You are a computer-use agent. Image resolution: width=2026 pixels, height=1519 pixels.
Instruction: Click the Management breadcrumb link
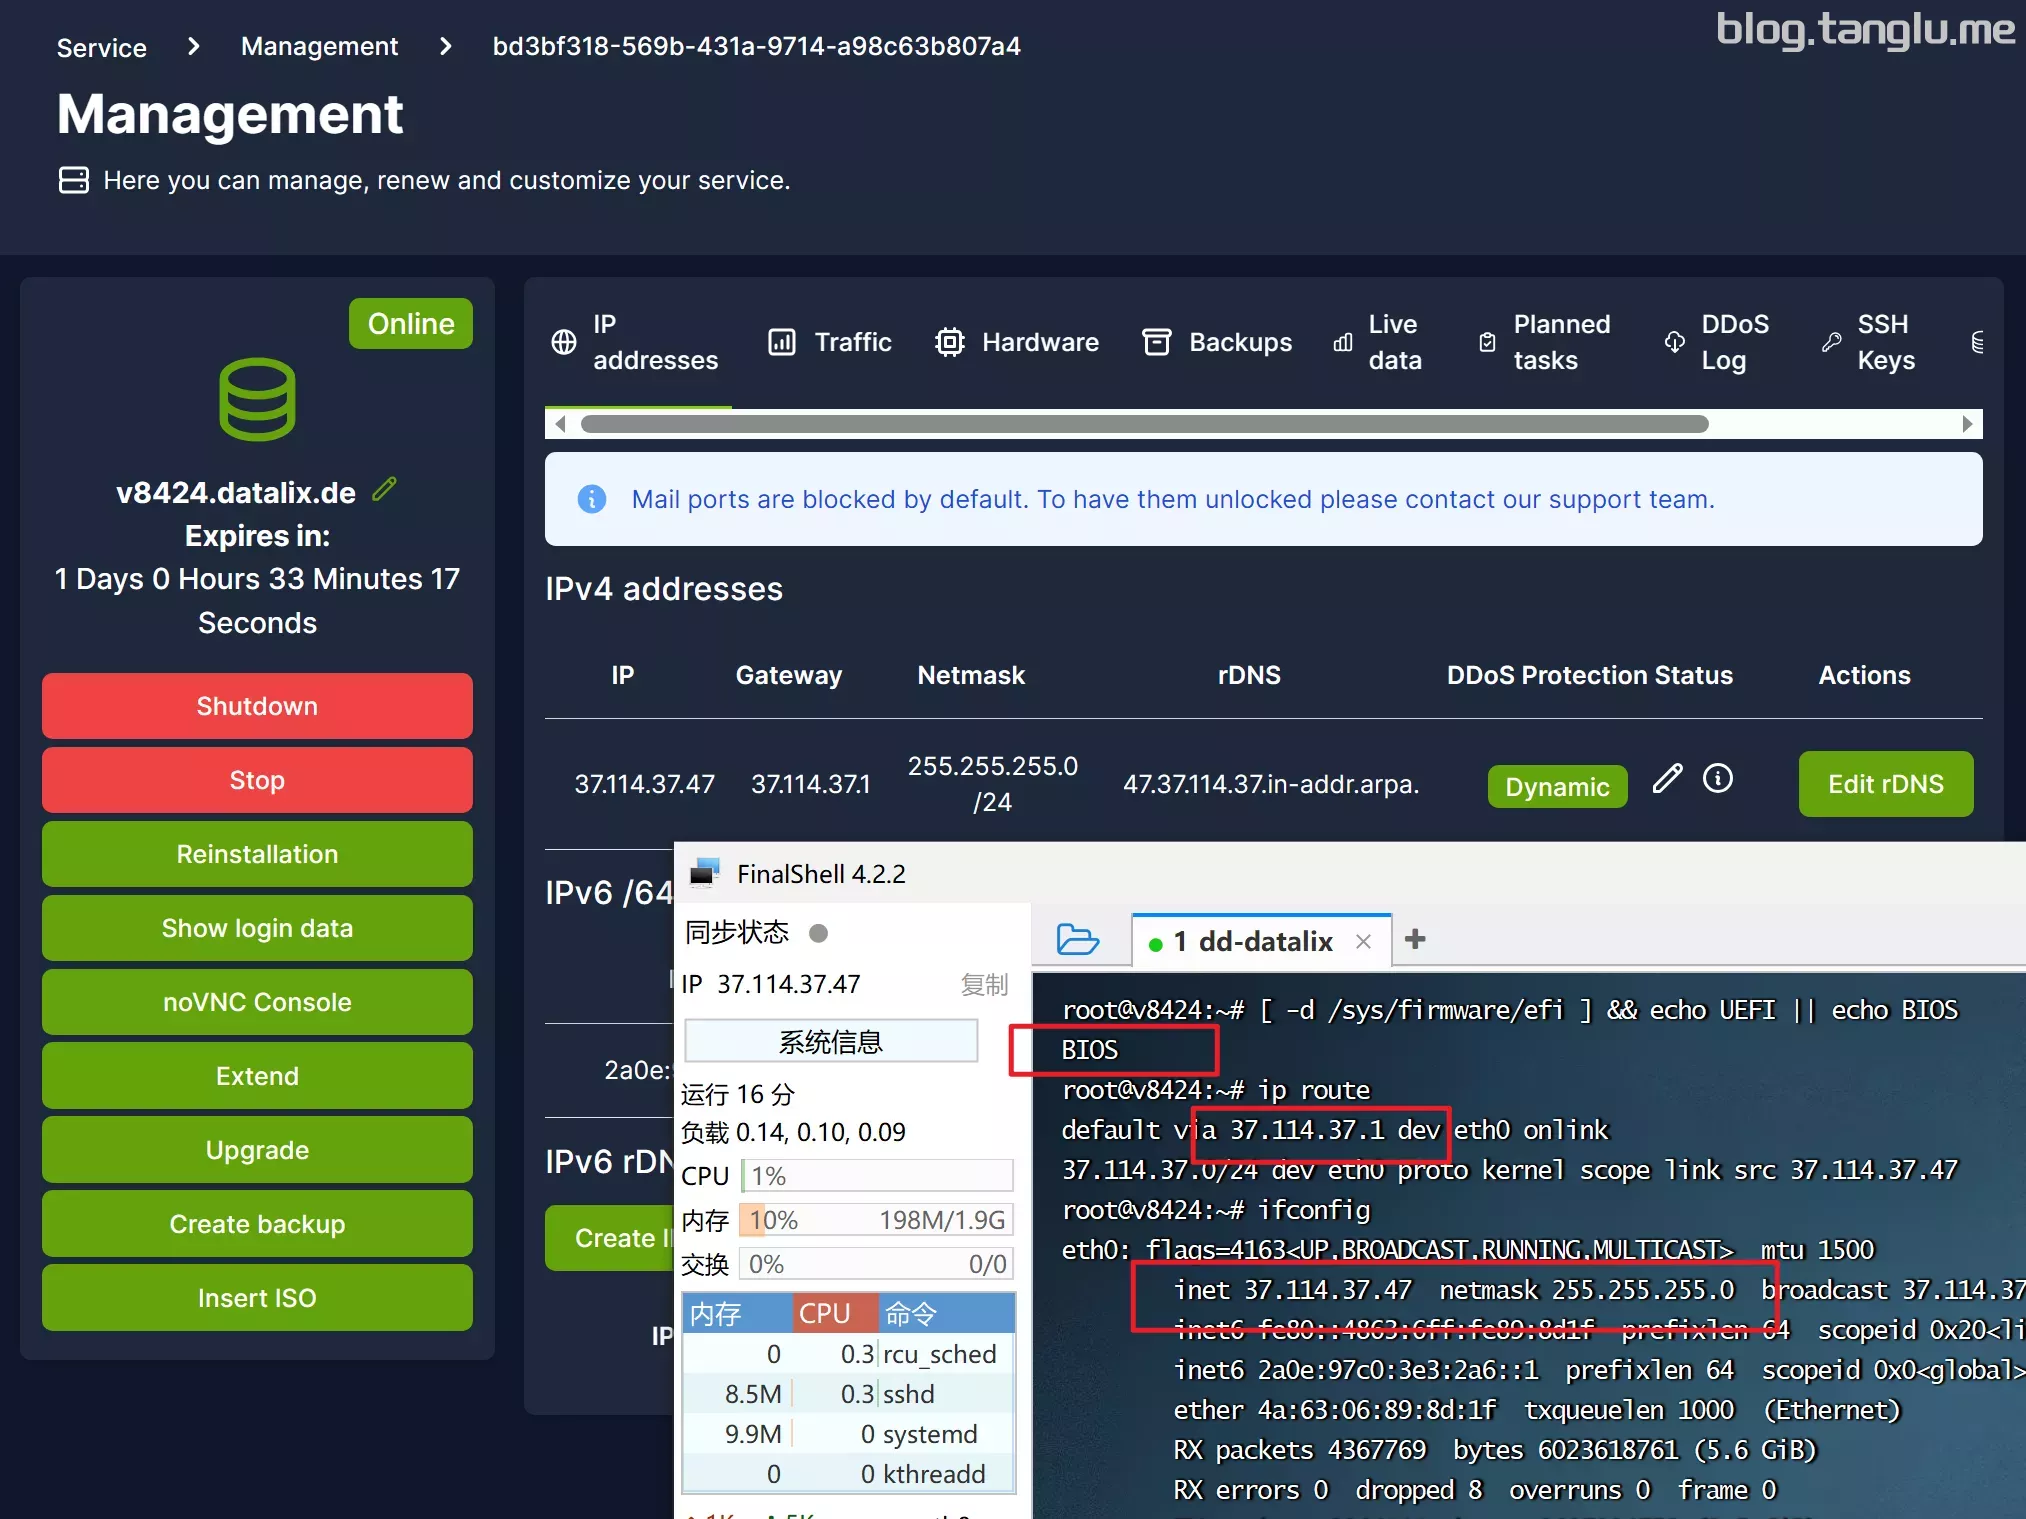point(319,47)
